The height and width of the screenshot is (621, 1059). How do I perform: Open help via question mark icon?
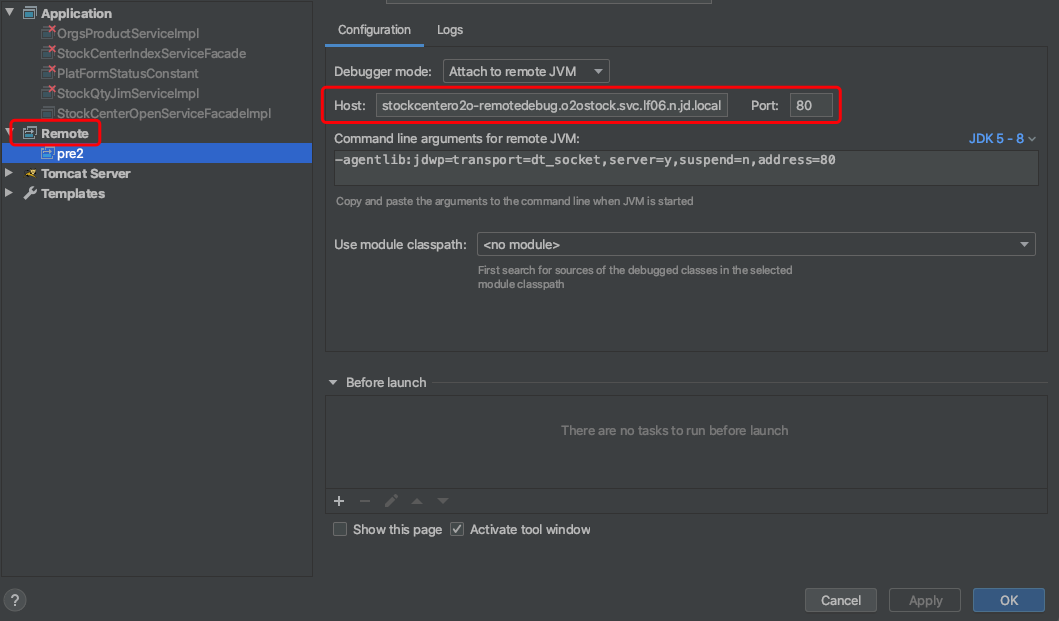[16, 600]
